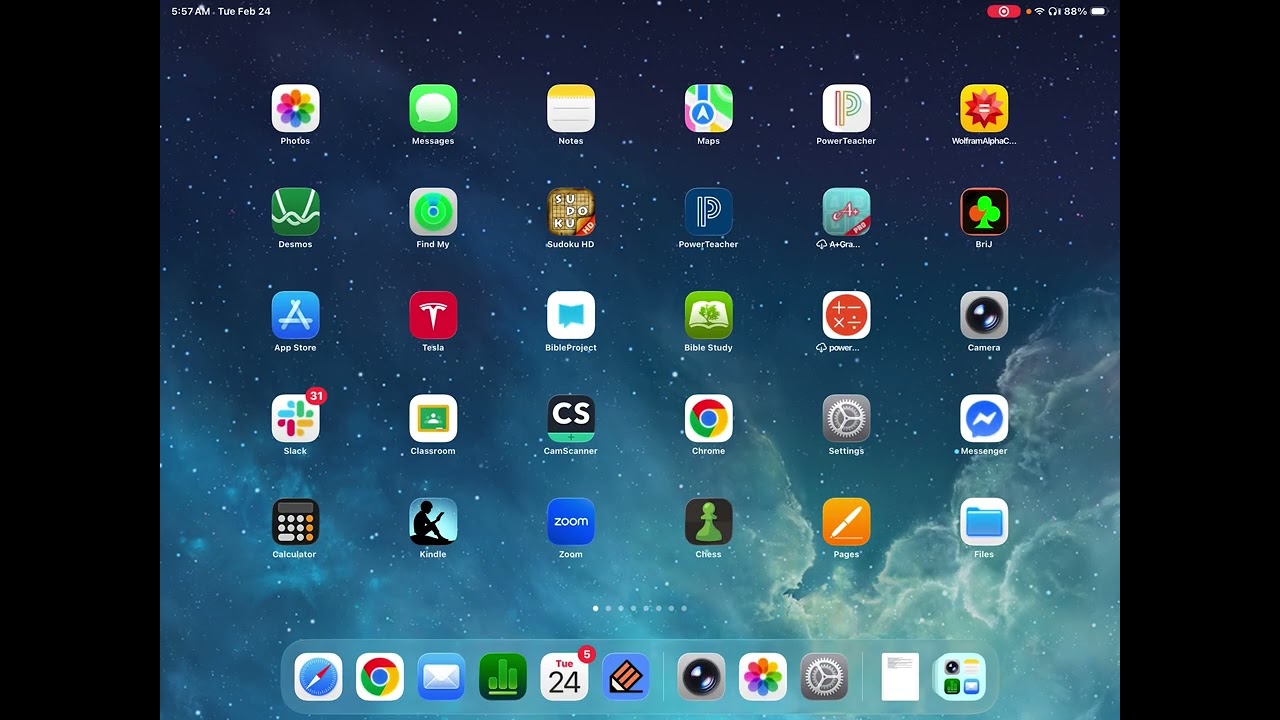This screenshot has height=720, width=1280.
Task: Open the Maps app
Action: click(709, 109)
